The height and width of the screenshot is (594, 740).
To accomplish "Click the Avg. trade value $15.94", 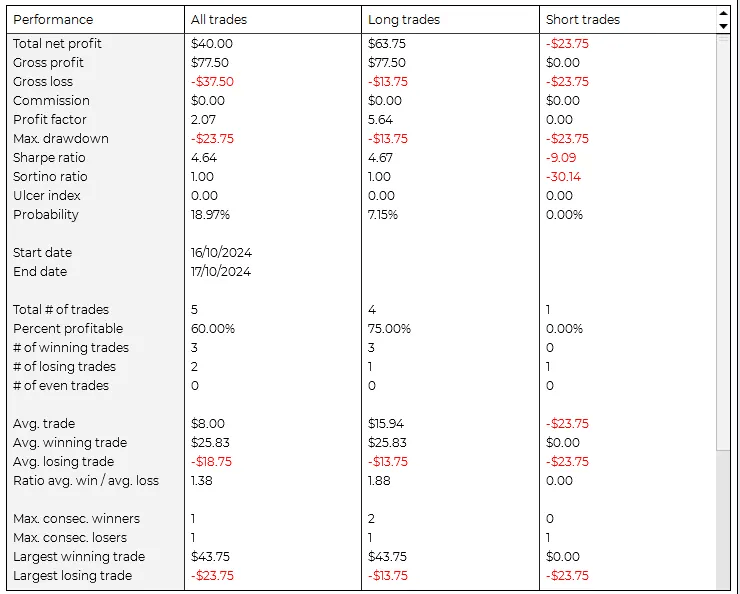I will click(x=386, y=423).
